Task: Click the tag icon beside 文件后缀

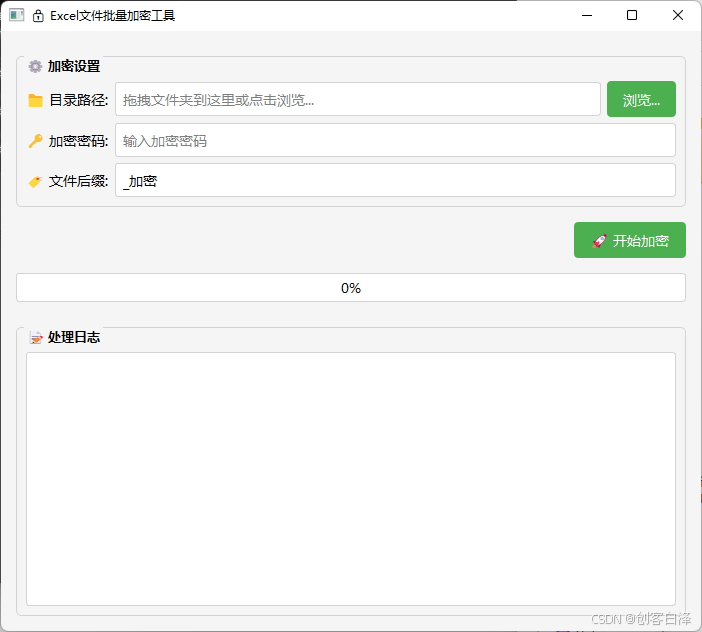Action: 35,181
